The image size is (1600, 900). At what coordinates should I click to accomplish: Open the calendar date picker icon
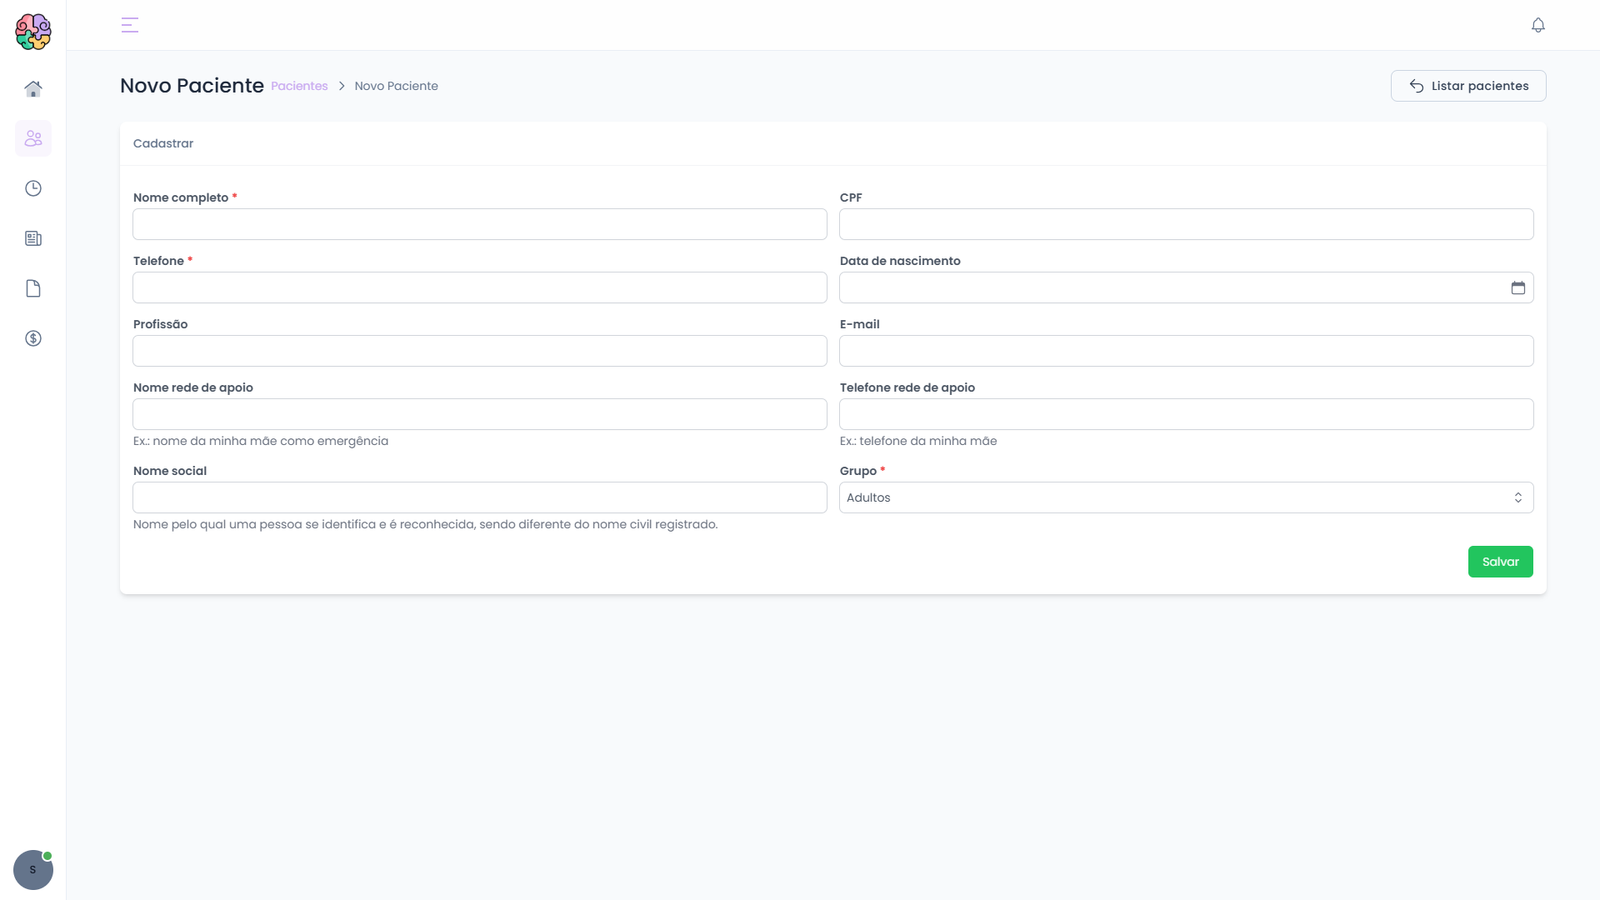(x=1518, y=288)
